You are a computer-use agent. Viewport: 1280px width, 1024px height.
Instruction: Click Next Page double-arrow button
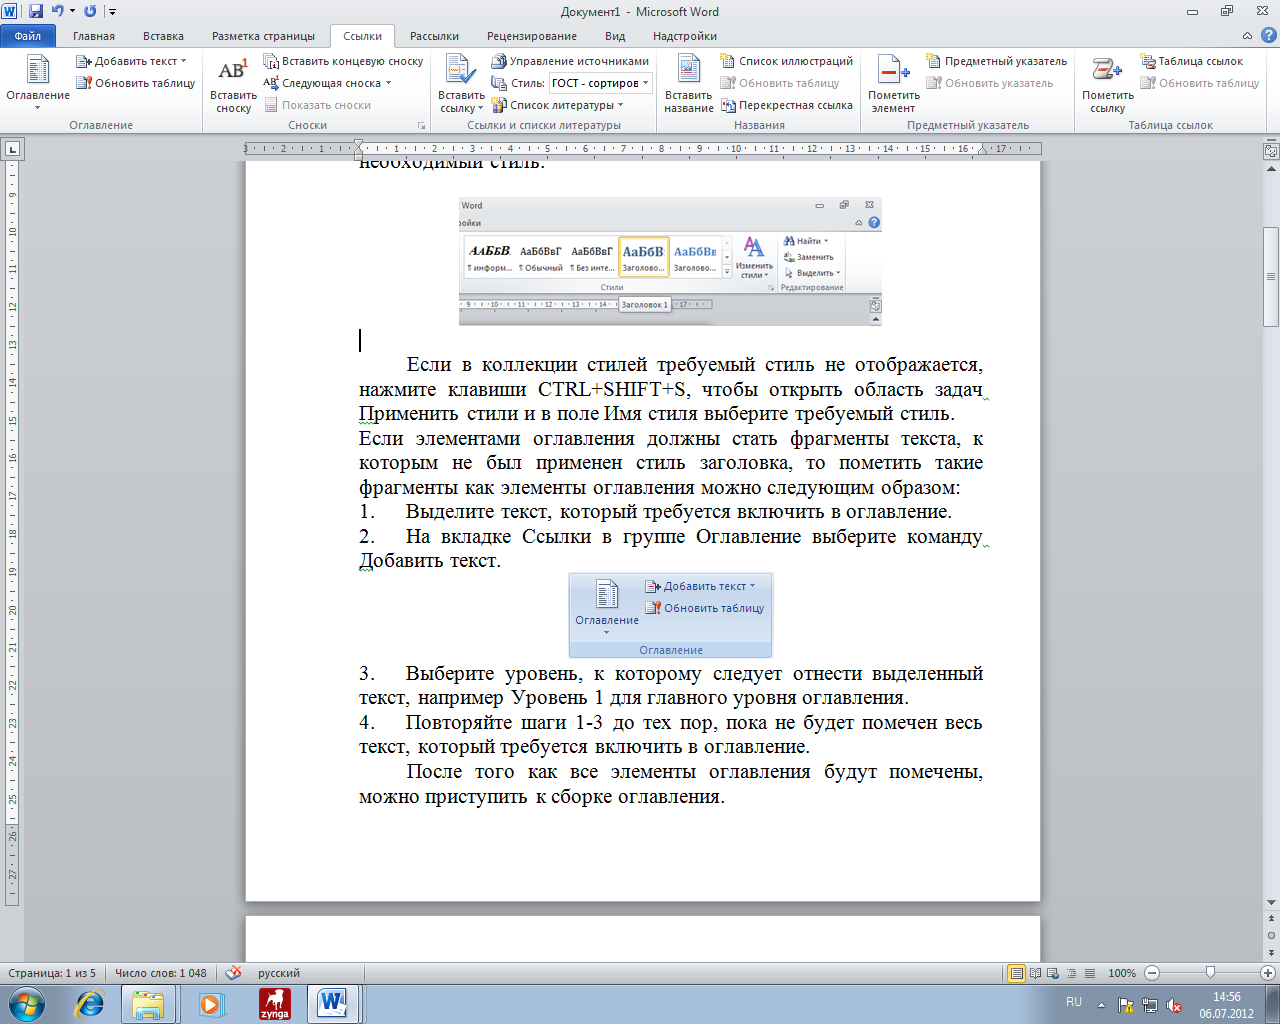coord(1271,951)
